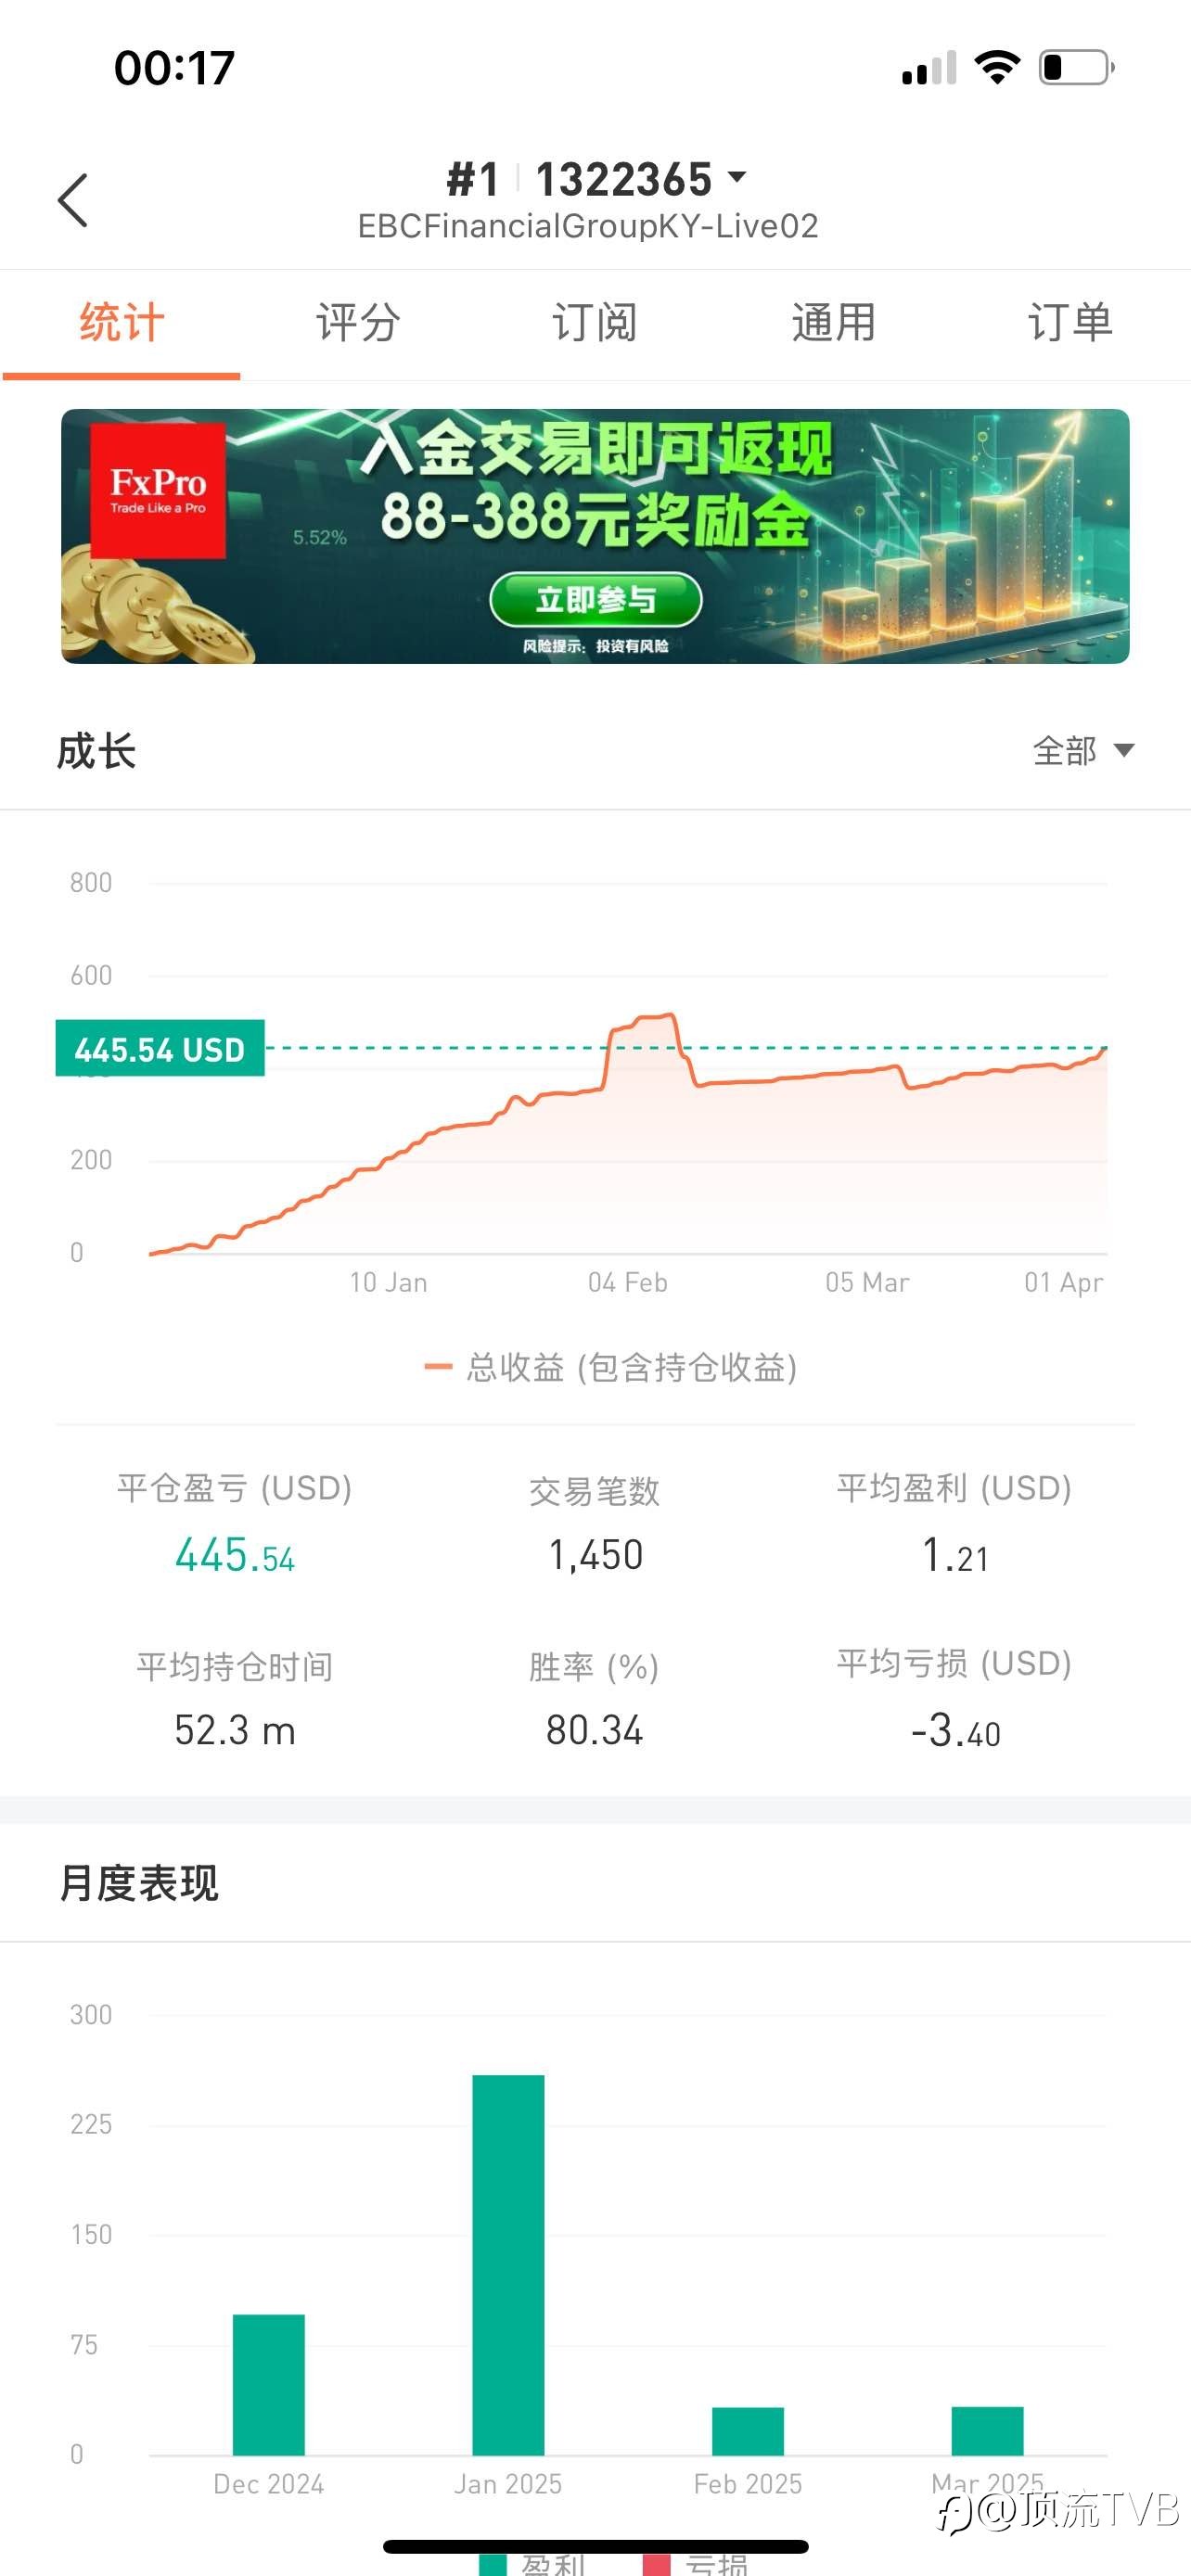Tap the Wi-Fi status icon
The image size is (1191, 2576).
coord(997,67)
